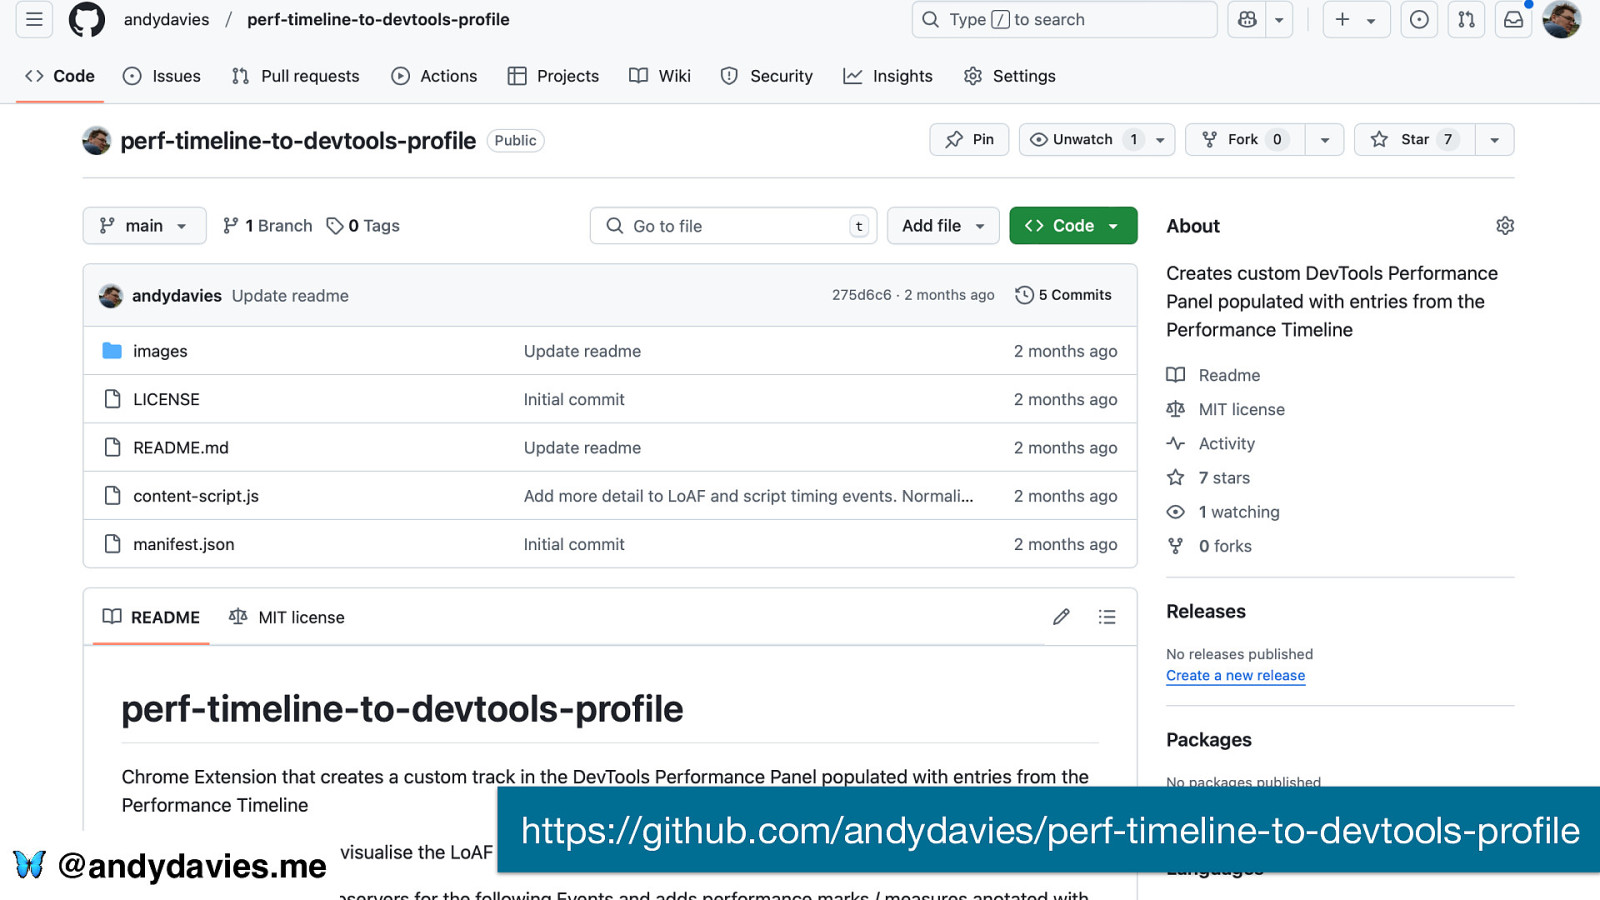Open the LICENSE file
1600x900 pixels.
coord(166,399)
